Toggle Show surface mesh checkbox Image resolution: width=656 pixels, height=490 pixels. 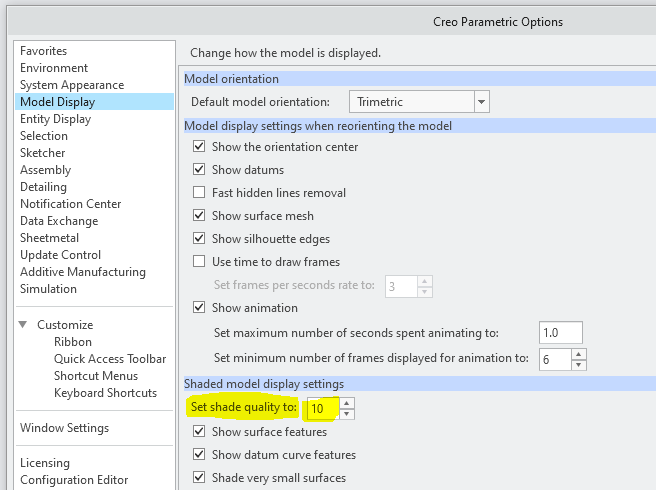[199, 216]
